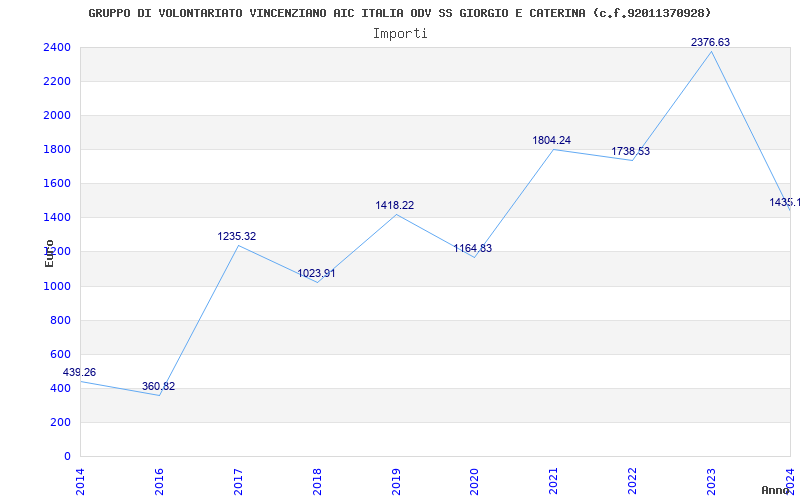Image resolution: width=800 pixels, height=500 pixels.
Task: Click the x-axis year 2021
Action: 554,481
